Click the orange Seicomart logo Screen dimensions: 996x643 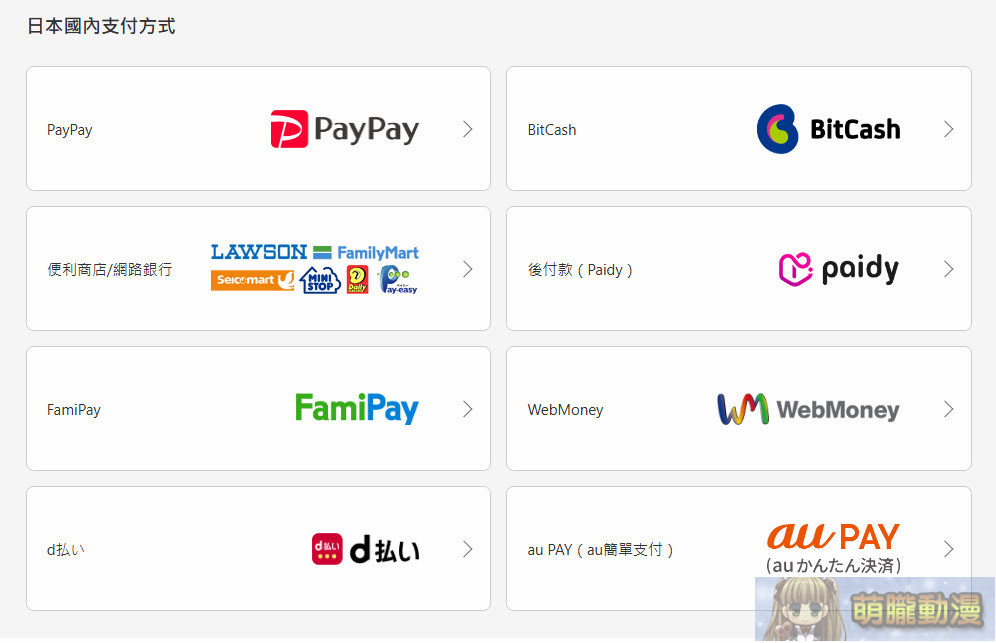(x=253, y=280)
